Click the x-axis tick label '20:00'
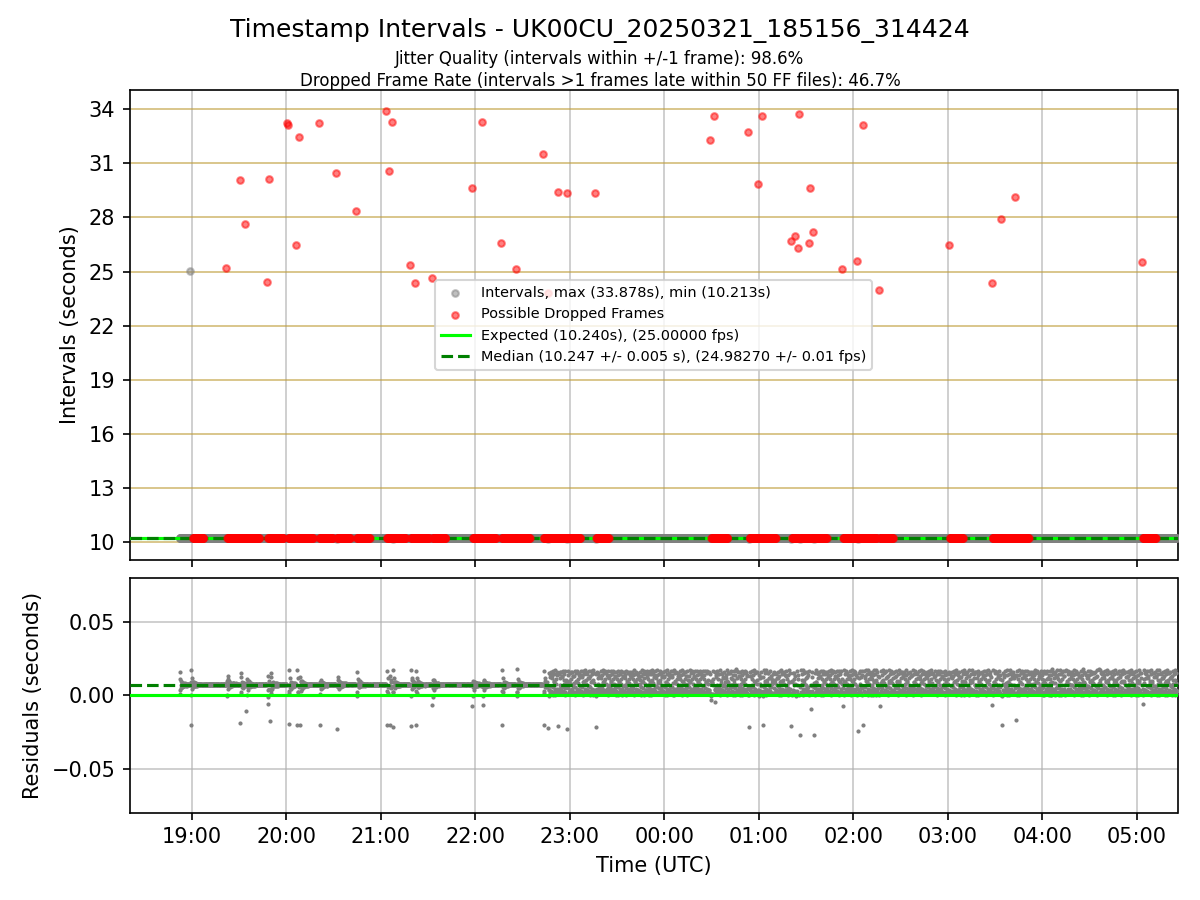The image size is (1200, 900). point(286,835)
